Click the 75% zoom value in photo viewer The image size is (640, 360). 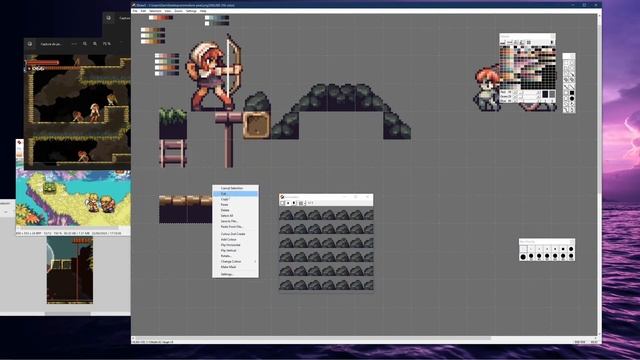pos(107,44)
